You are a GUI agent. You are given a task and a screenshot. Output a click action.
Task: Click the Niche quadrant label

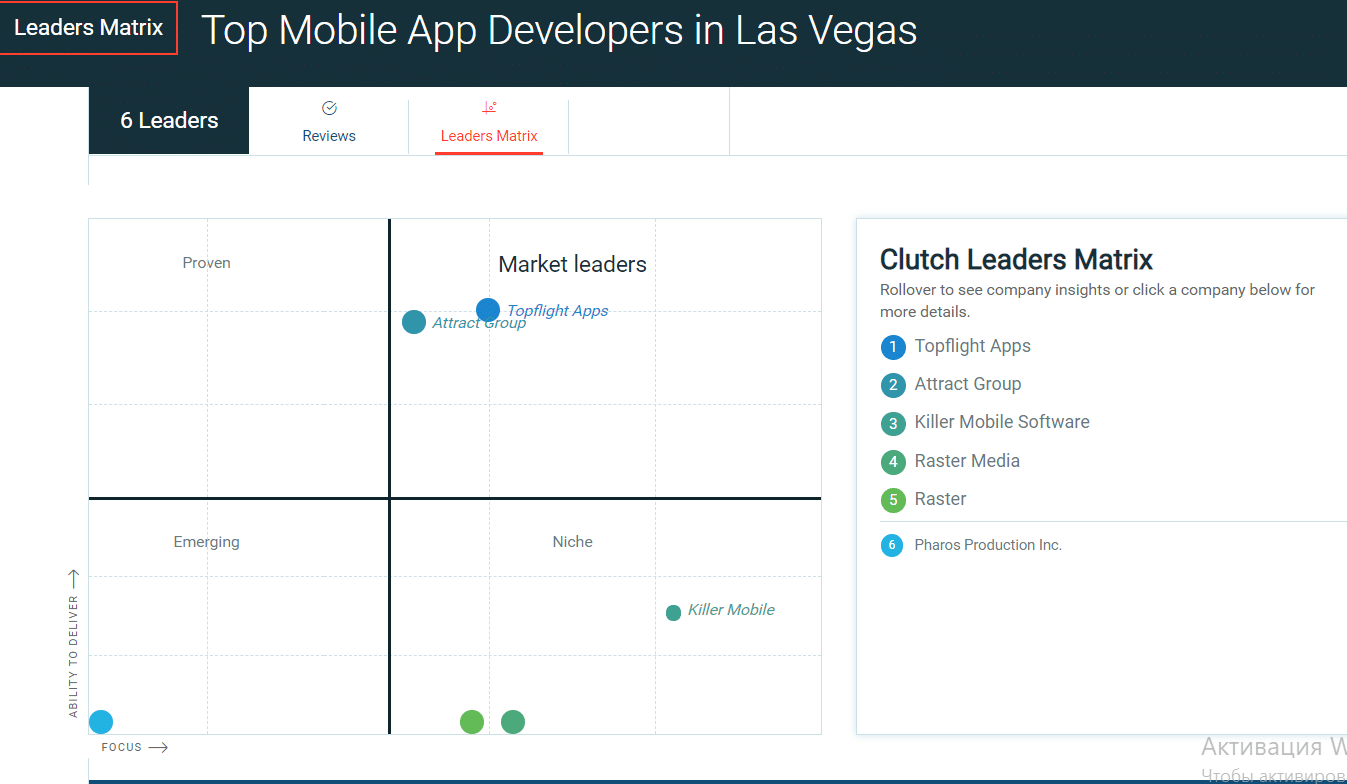pyautogui.click(x=572, y=542)
